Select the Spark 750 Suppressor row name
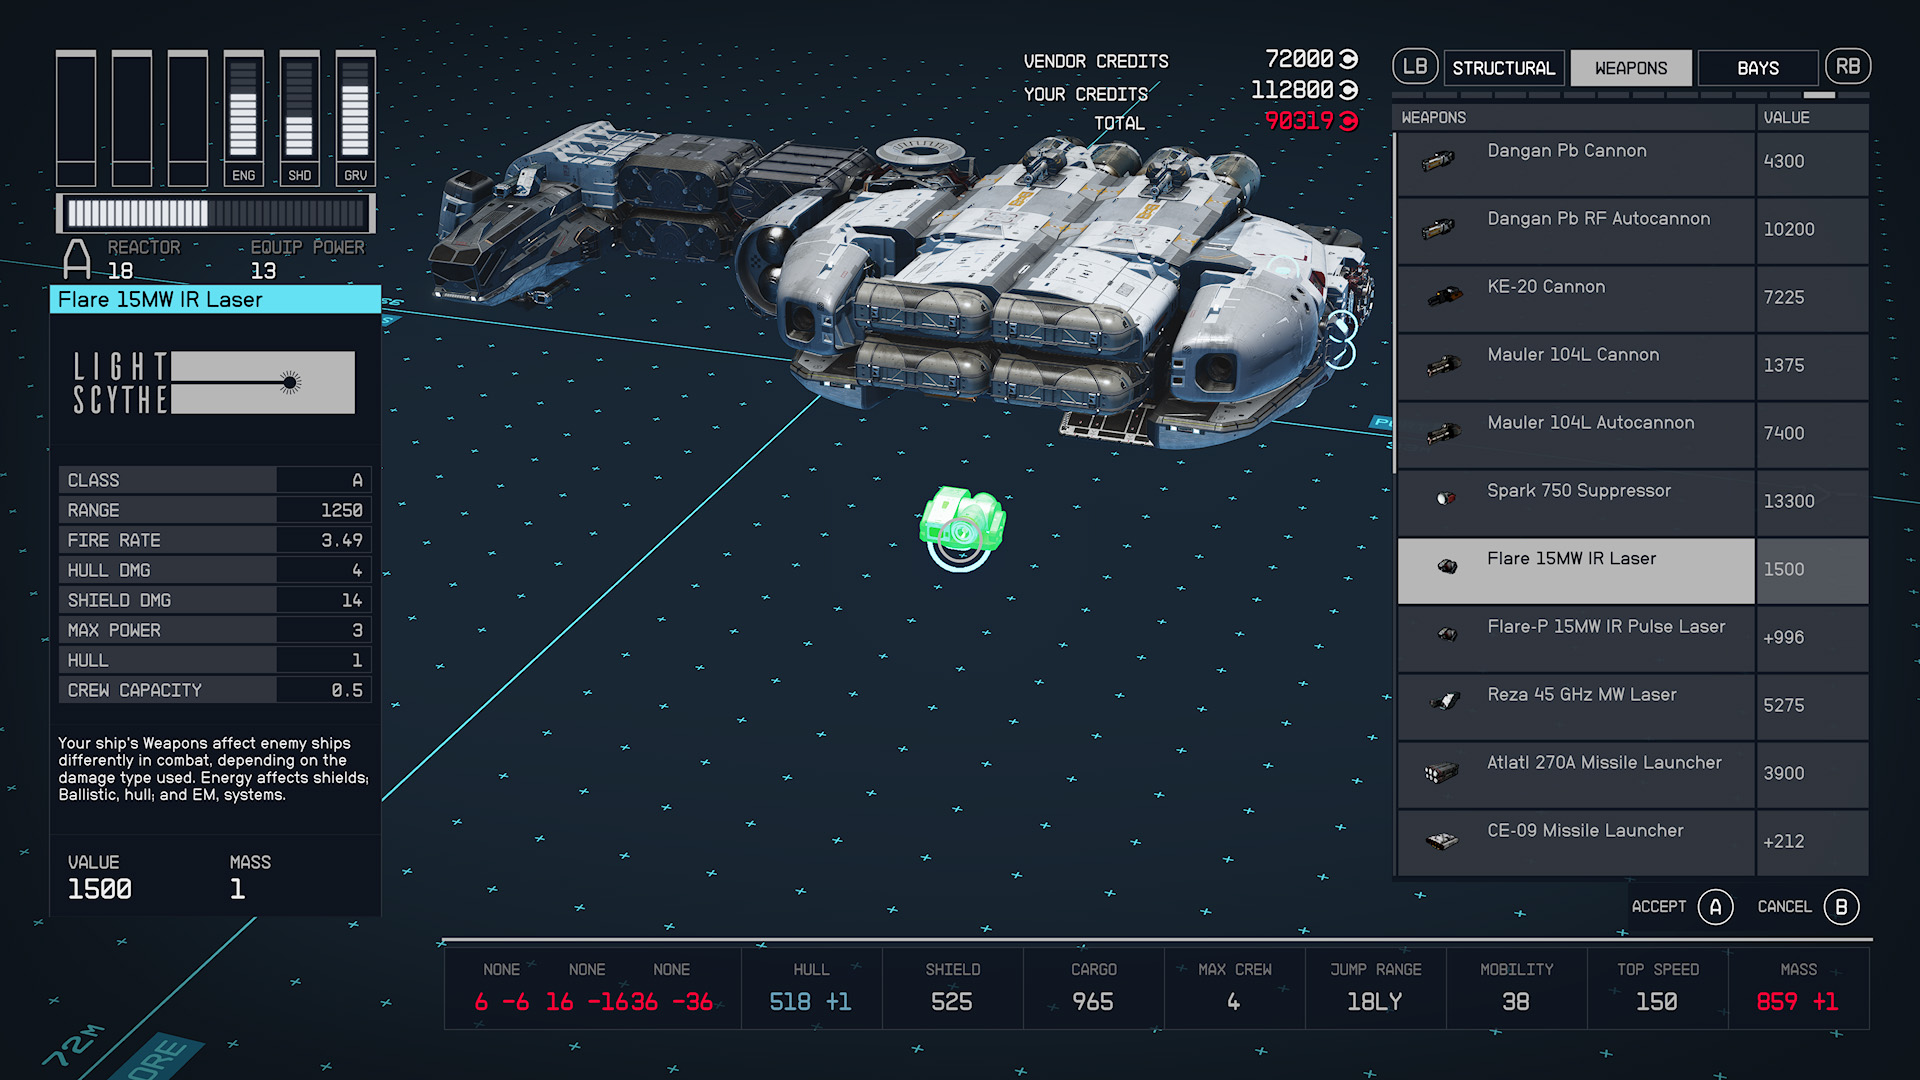This screenshot has height=1080, width=1920. [1578, 491]
